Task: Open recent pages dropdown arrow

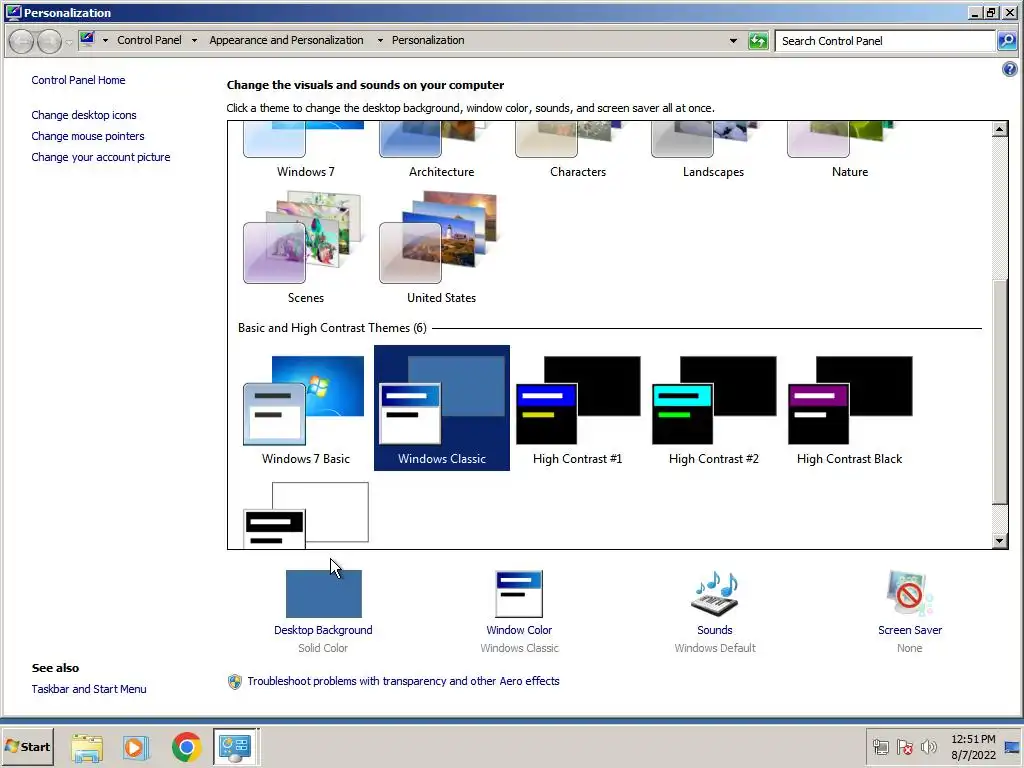Action: click(x=69, y=42)
